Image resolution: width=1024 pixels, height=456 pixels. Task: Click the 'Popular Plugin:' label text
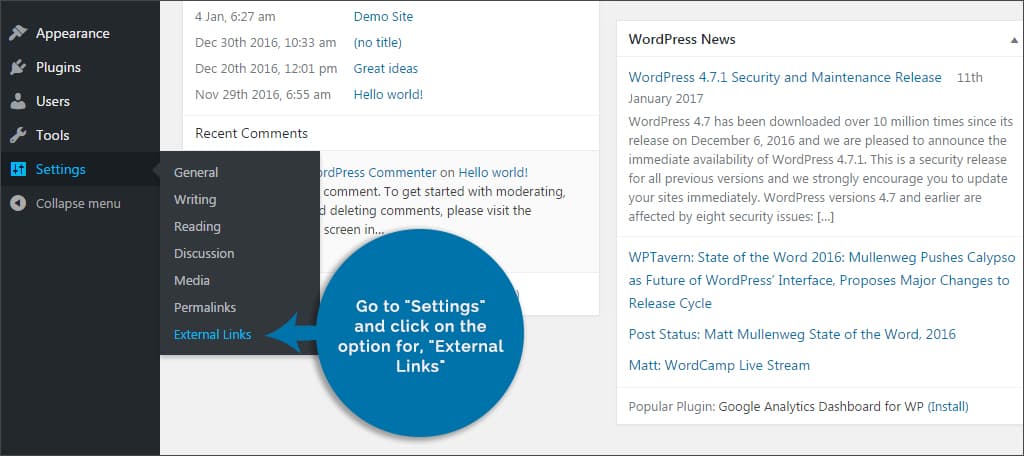671,406
